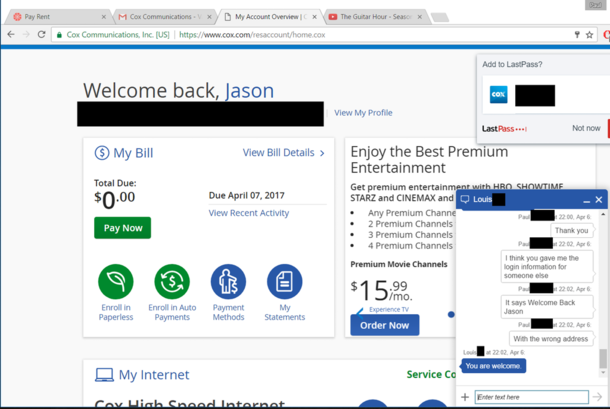The image size is (610, 409).
Task: Close the Pay Rent tab
Action: tap(103, 17)
